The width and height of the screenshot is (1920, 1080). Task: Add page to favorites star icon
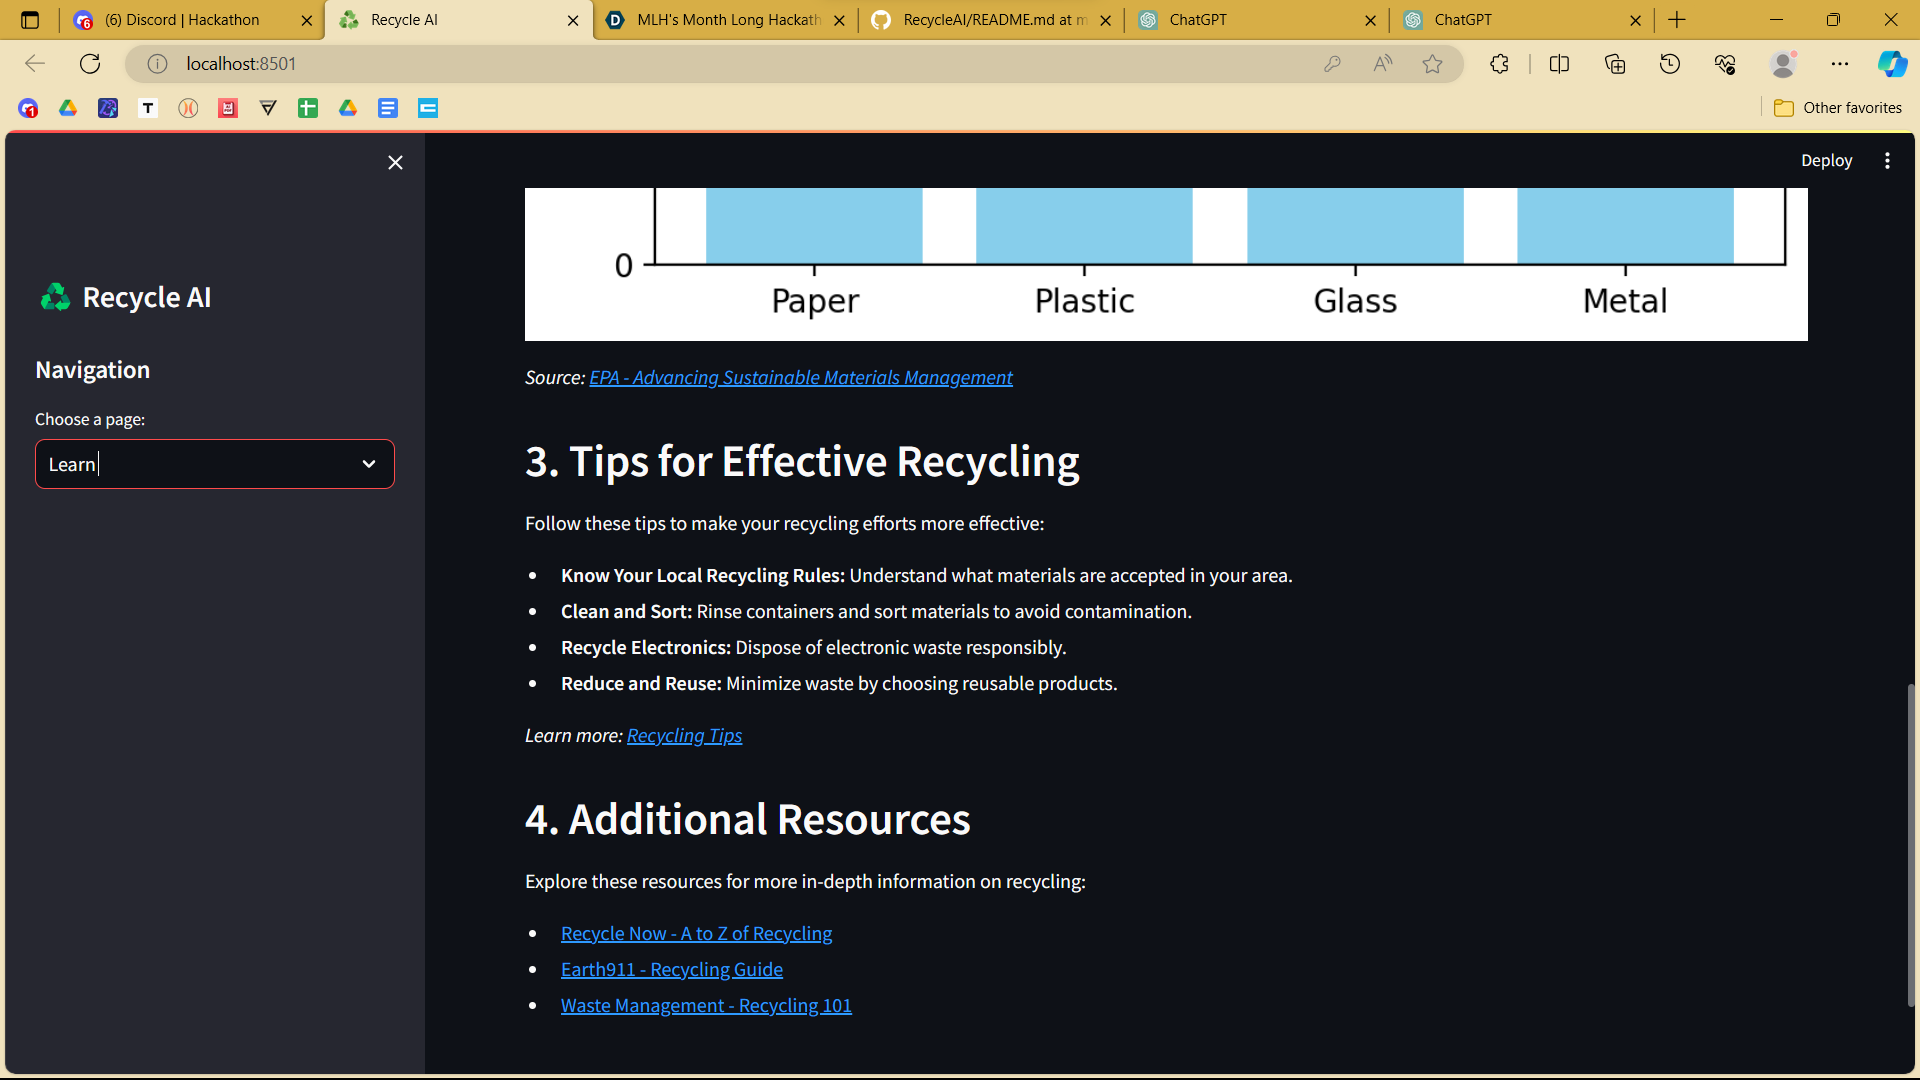click(x=1432, y=64)
